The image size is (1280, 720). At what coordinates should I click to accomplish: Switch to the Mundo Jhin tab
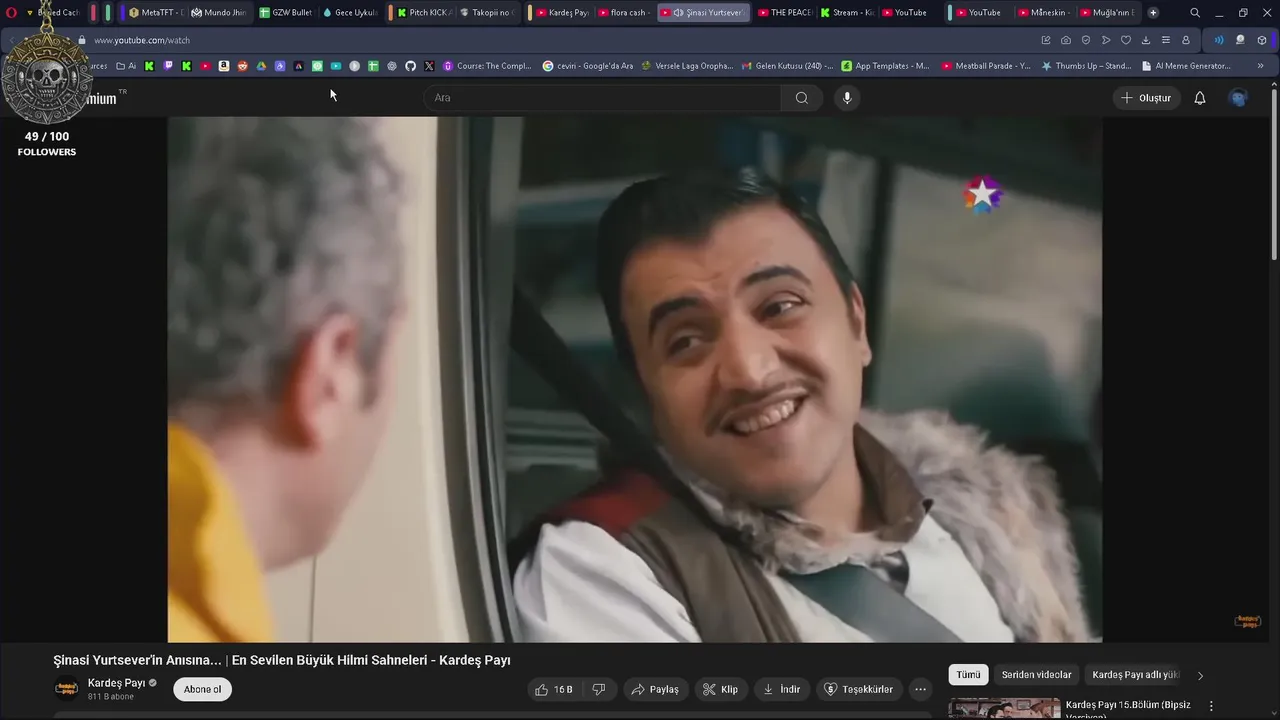pyautogui.click(x=218, y=13)
